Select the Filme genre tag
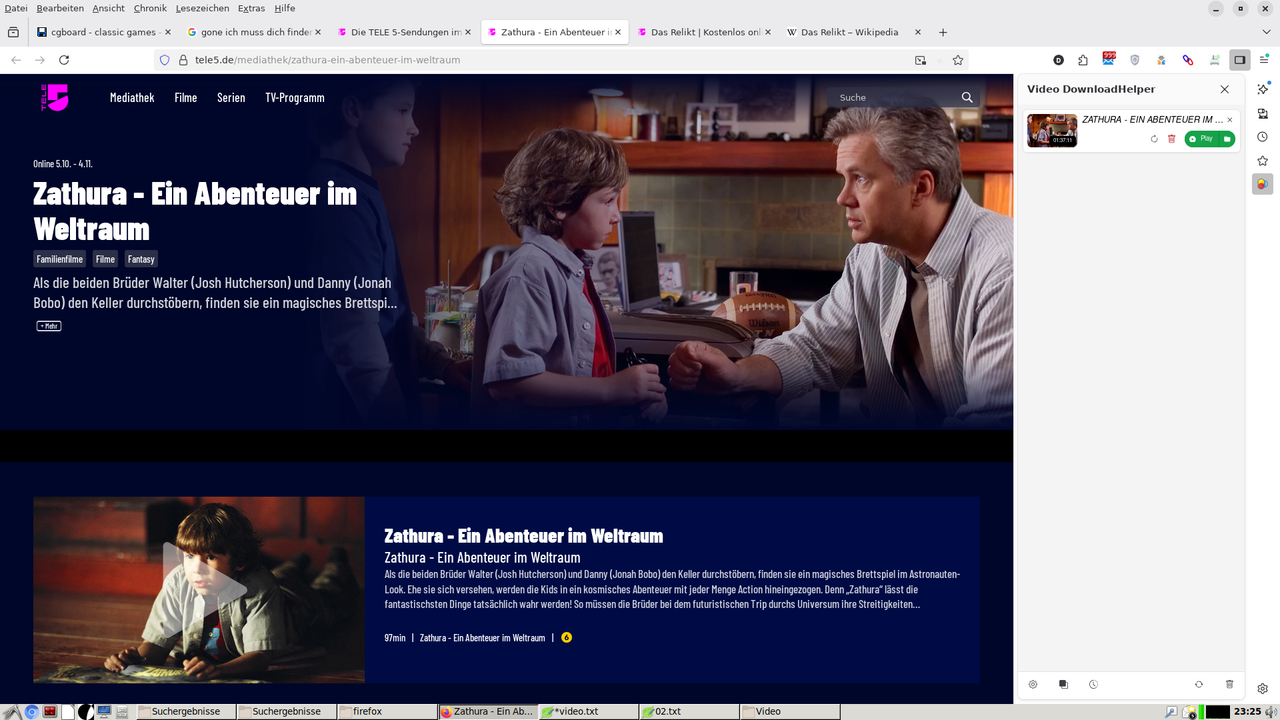This screenshot has height=720, width=1280. click(x=105, y=259)
